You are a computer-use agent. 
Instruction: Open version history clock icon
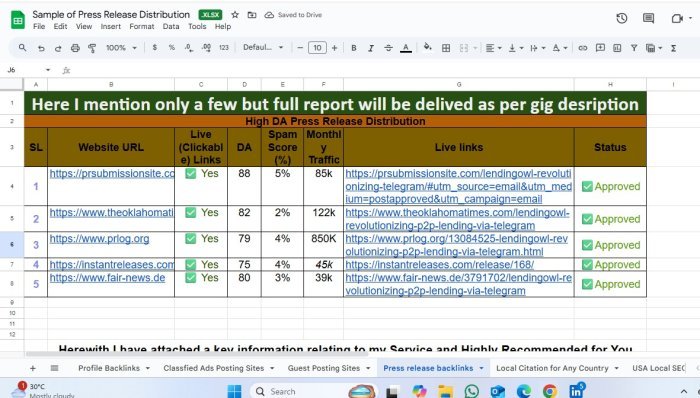point(621,18)
